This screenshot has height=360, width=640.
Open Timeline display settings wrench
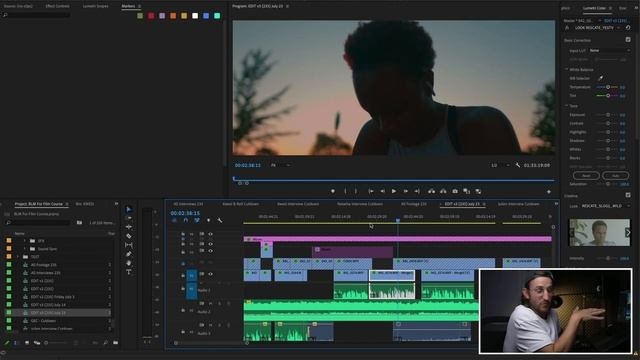pos(220,220)
